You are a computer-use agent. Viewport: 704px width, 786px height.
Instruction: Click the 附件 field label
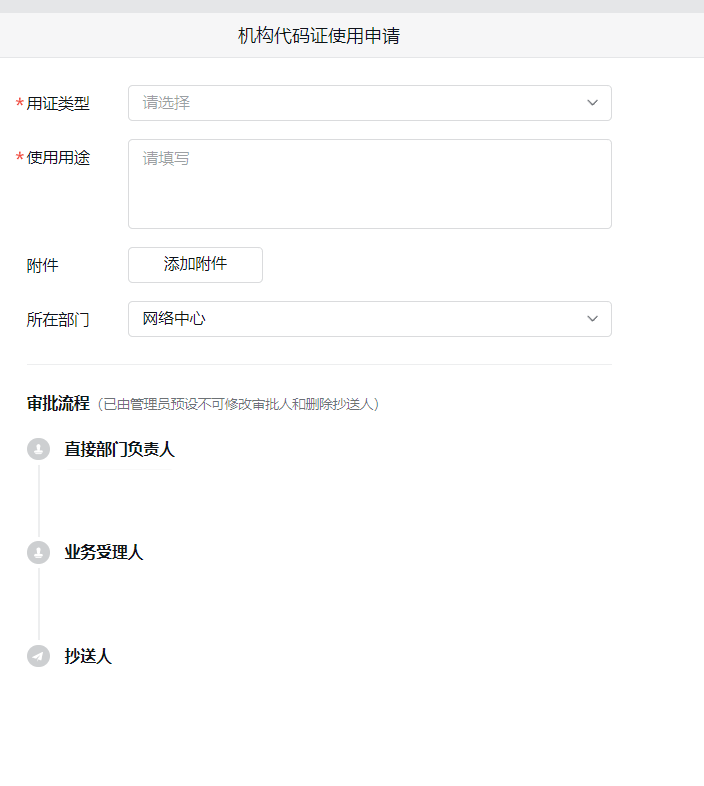[43, 265]
